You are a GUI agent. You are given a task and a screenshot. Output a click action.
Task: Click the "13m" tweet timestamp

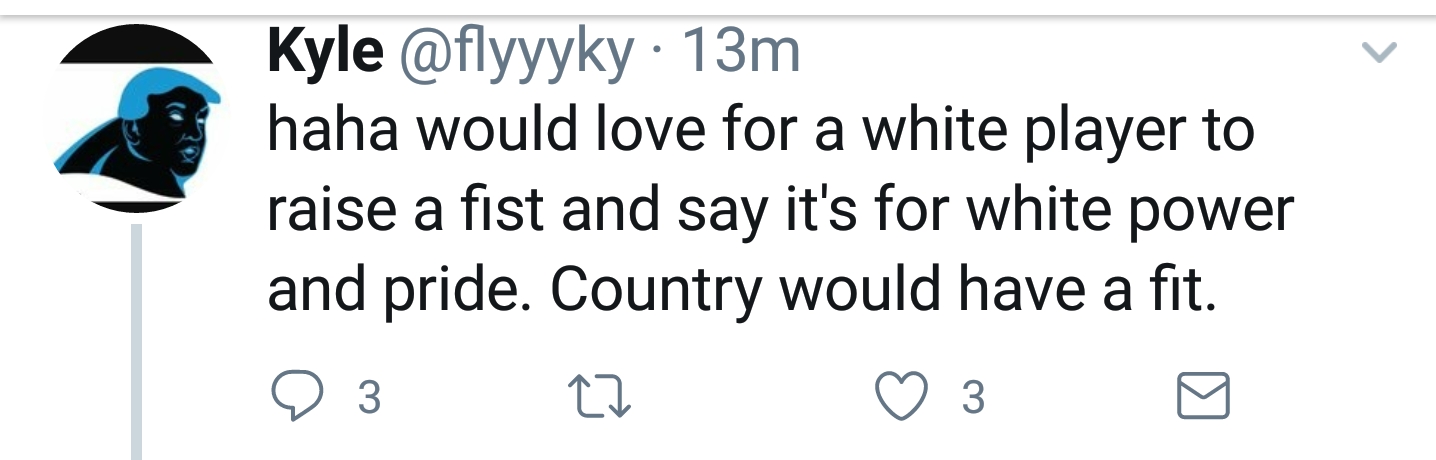739,53
